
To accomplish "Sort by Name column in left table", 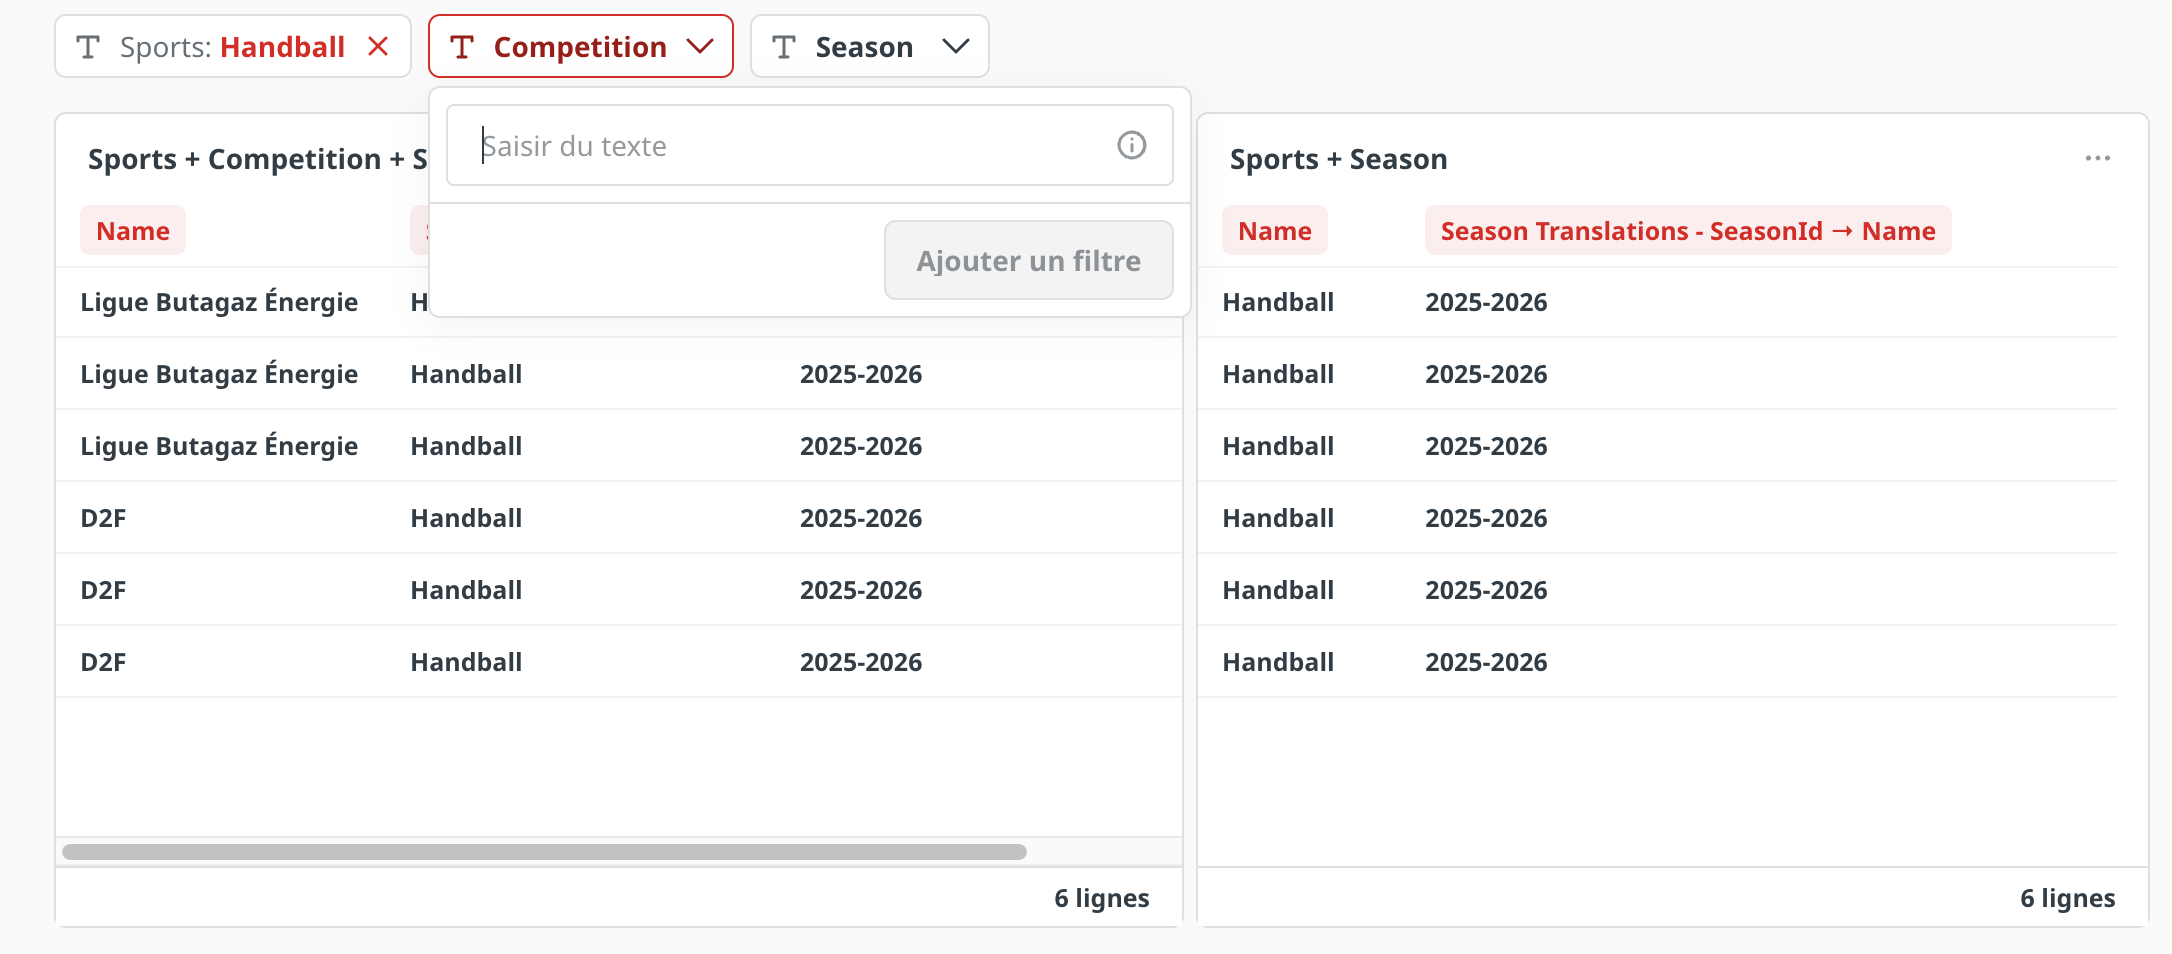I will [x=133, y=231].
